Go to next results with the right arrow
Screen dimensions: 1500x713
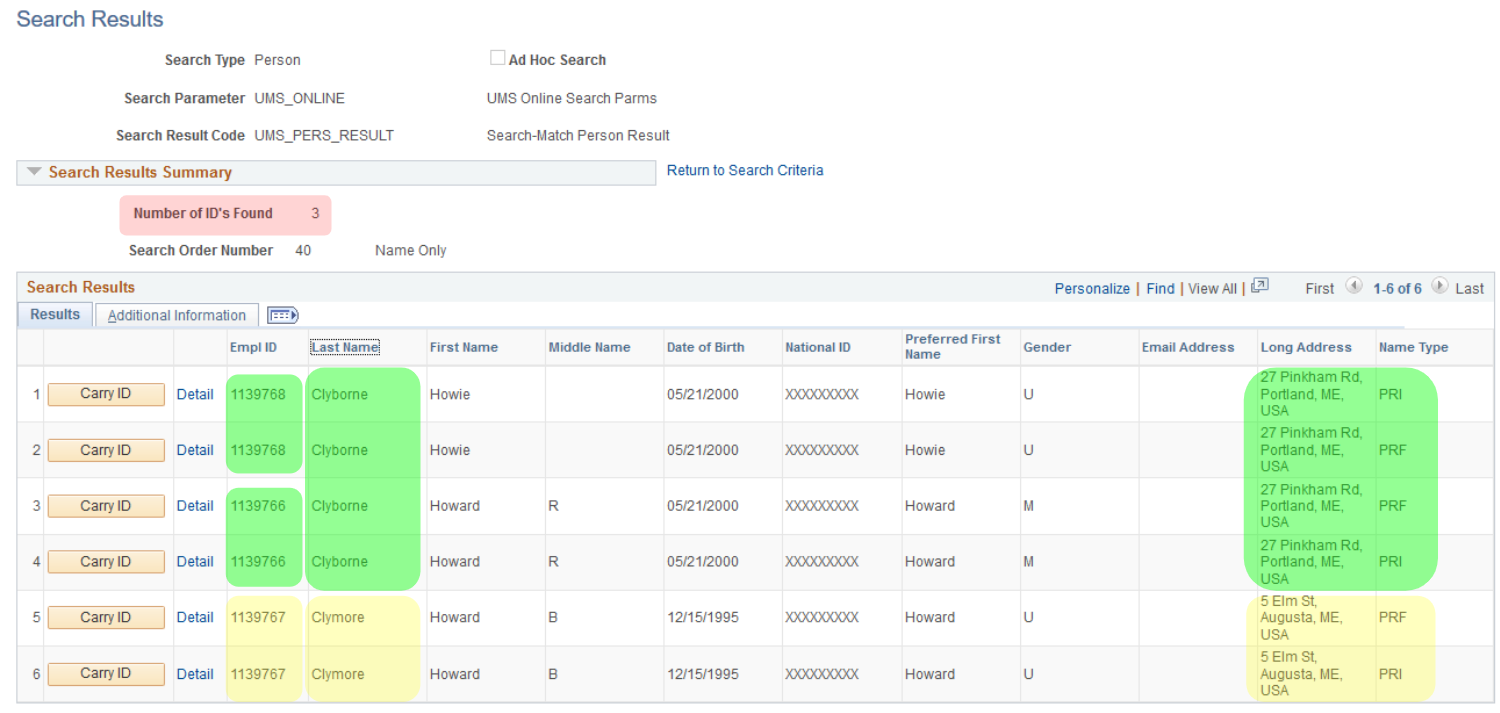pyautogui.click(x=1439, y=286)
